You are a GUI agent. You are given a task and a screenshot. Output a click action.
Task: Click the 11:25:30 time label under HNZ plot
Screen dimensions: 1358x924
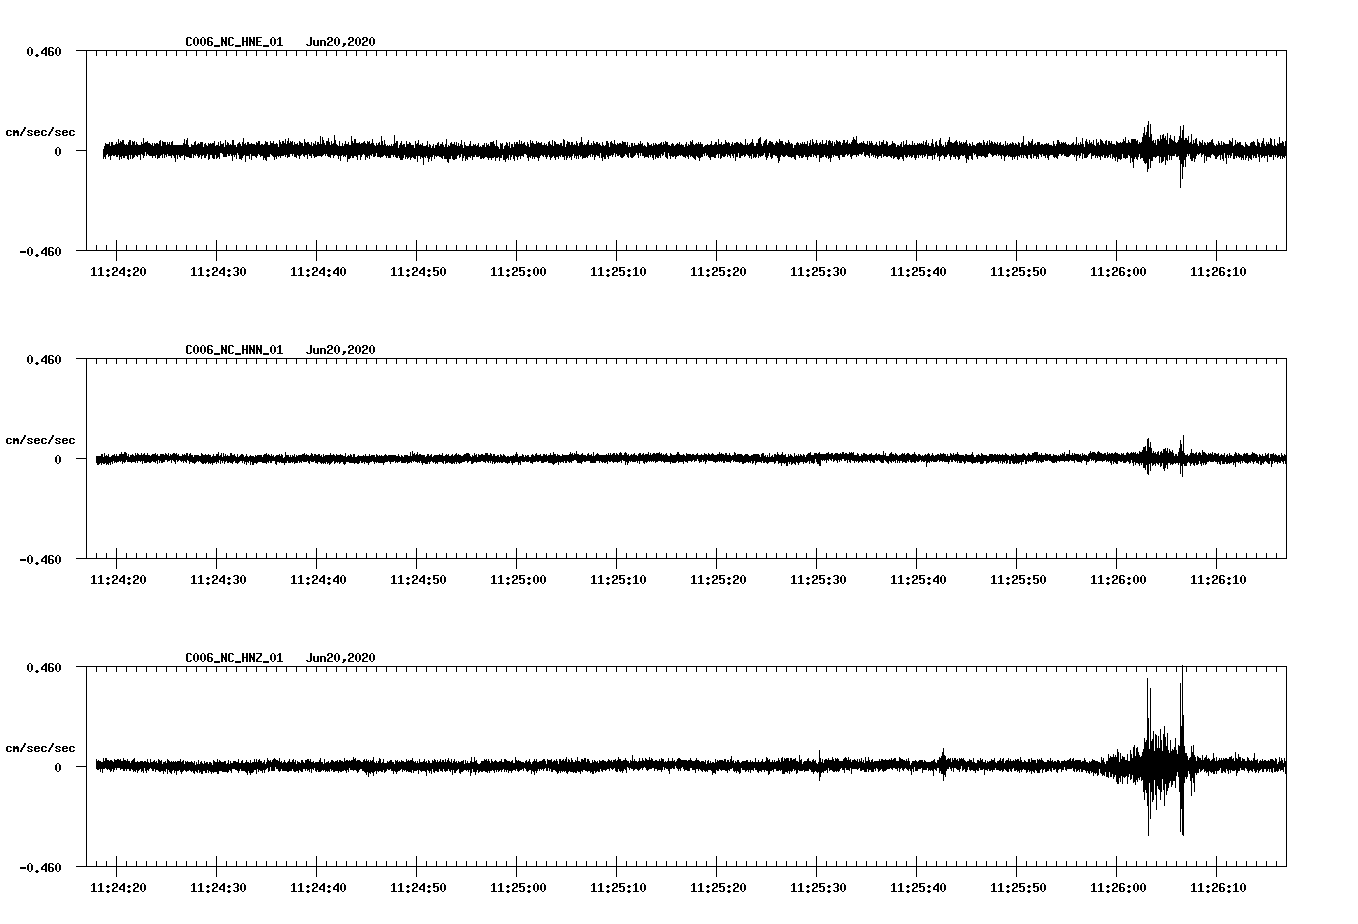(818, 888)
